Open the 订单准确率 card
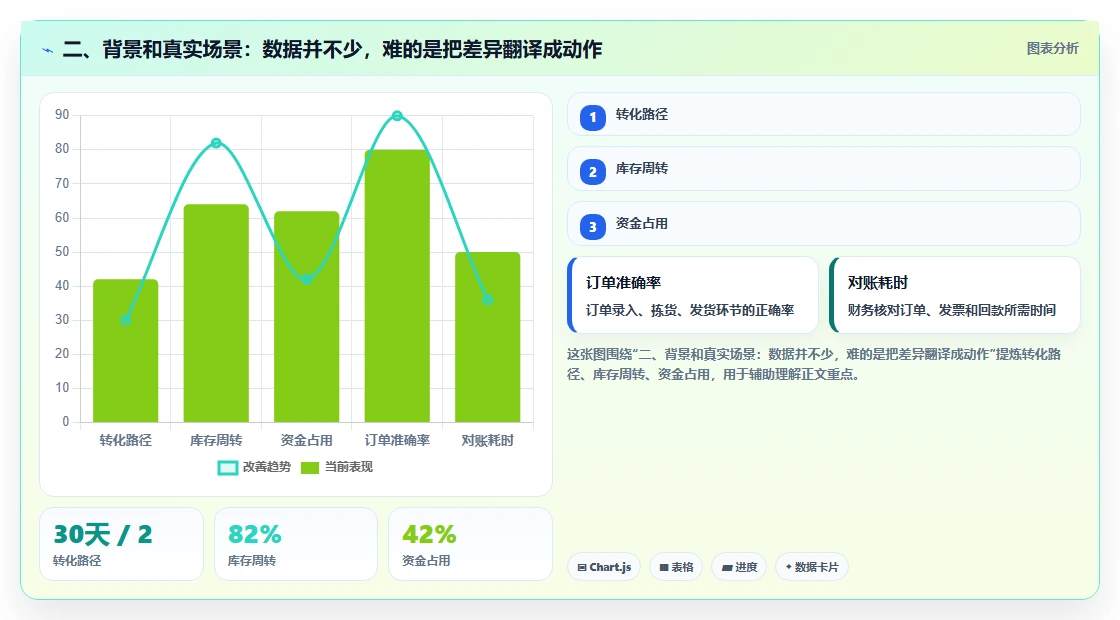The width and height of the screenshot is (1120, 620). (x=693, y=295)
